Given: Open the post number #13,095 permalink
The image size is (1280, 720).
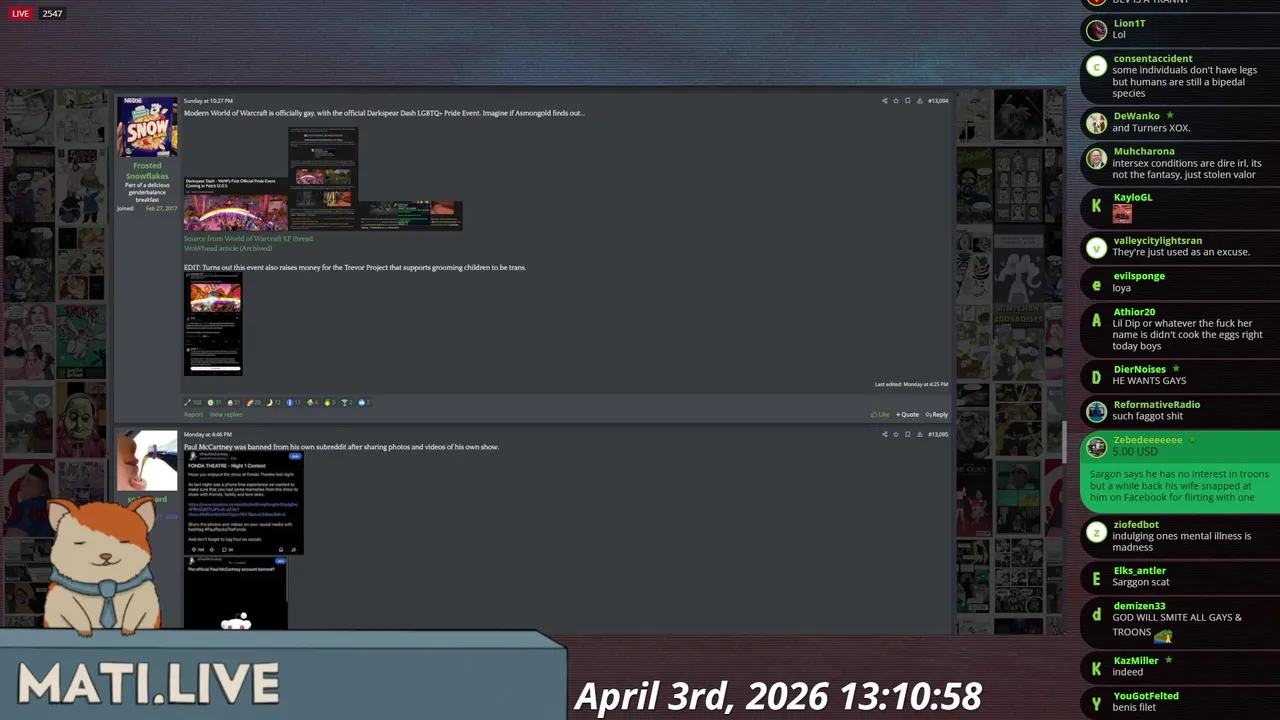Looking at the screenshot, I should pyautogui.click(x=938, y=435).
